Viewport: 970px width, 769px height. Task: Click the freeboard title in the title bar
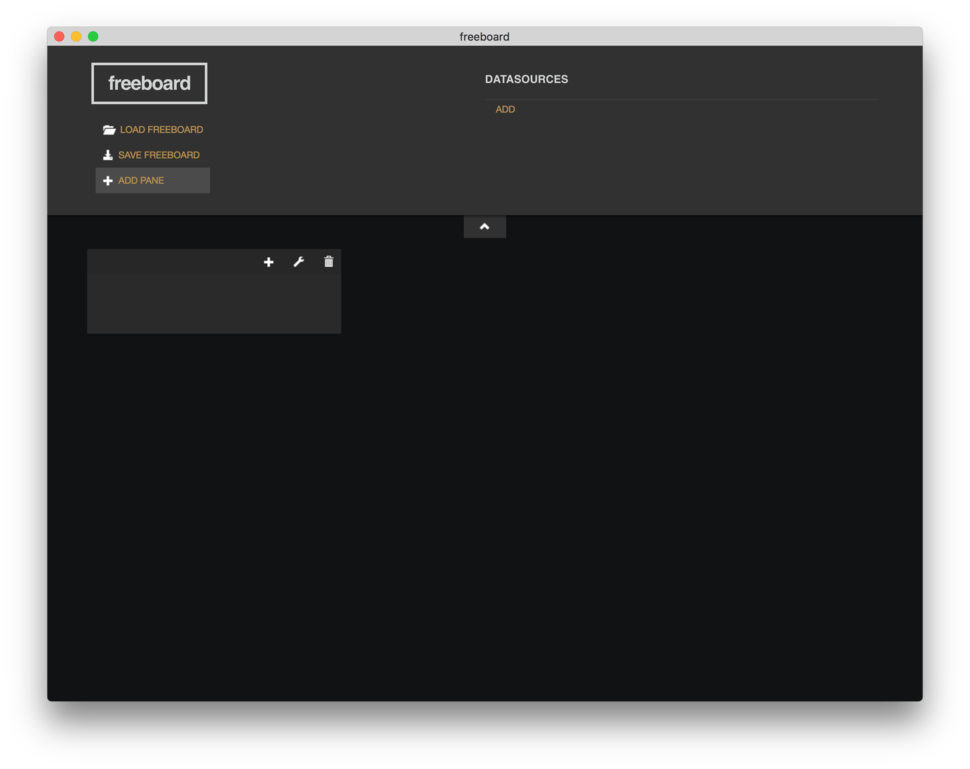click(x=484, y=36)
